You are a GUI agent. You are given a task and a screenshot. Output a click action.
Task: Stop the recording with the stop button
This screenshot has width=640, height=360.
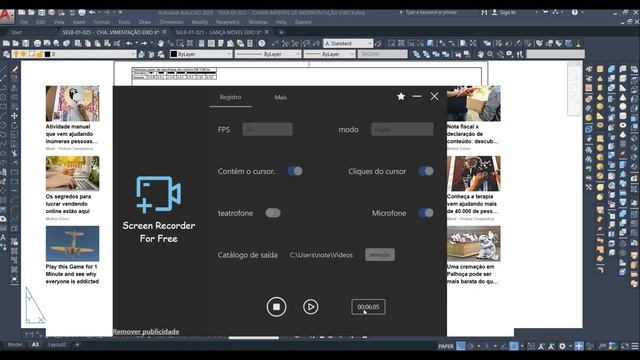[x=276, y=307]
